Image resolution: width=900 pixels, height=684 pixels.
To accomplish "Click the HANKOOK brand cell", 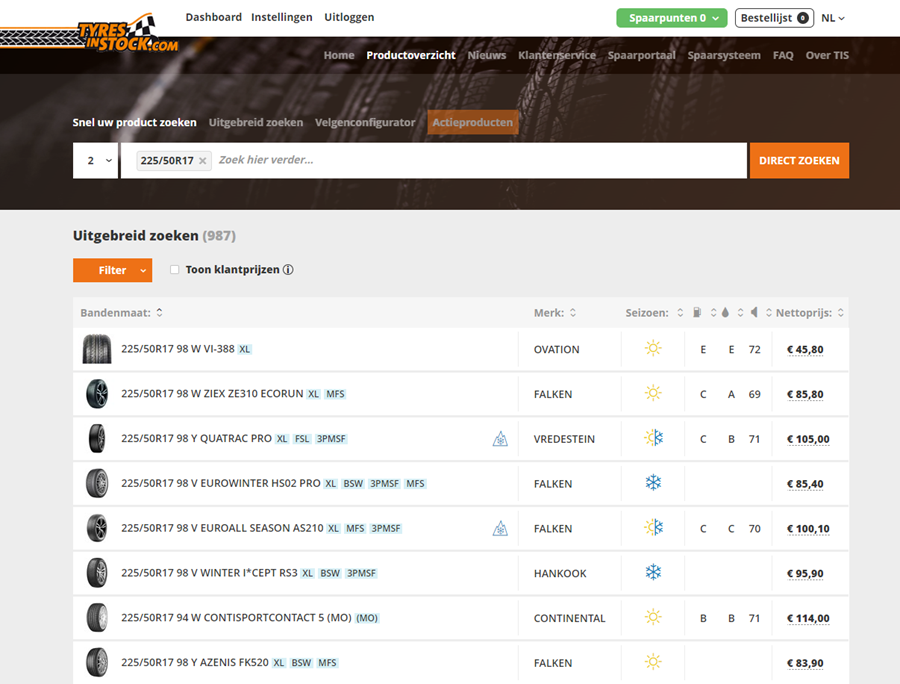I will 560,573.
